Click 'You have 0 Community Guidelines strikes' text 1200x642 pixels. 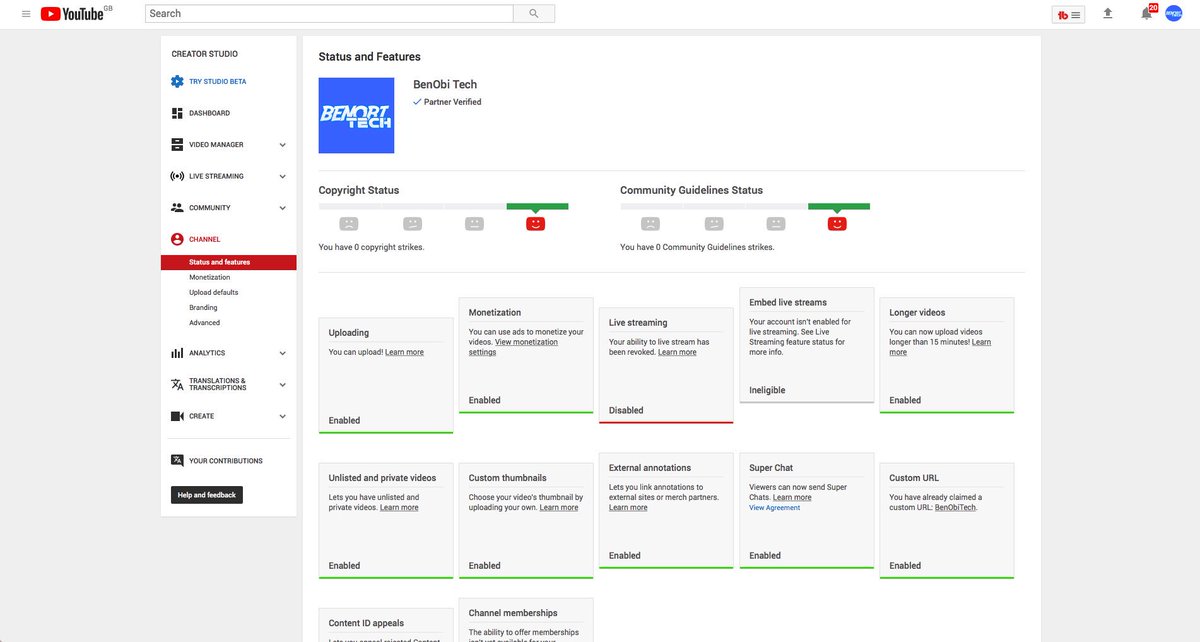point(697,247)
